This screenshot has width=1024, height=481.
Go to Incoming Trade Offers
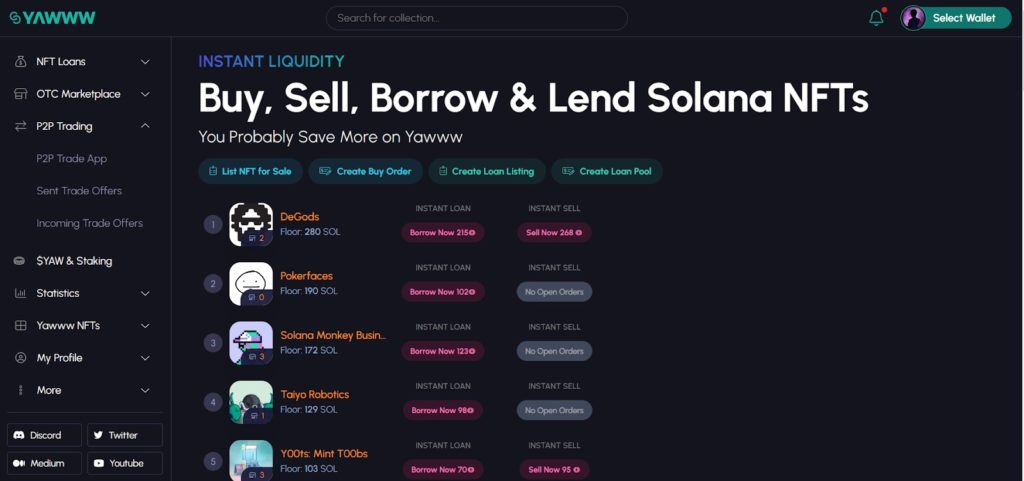90,223
